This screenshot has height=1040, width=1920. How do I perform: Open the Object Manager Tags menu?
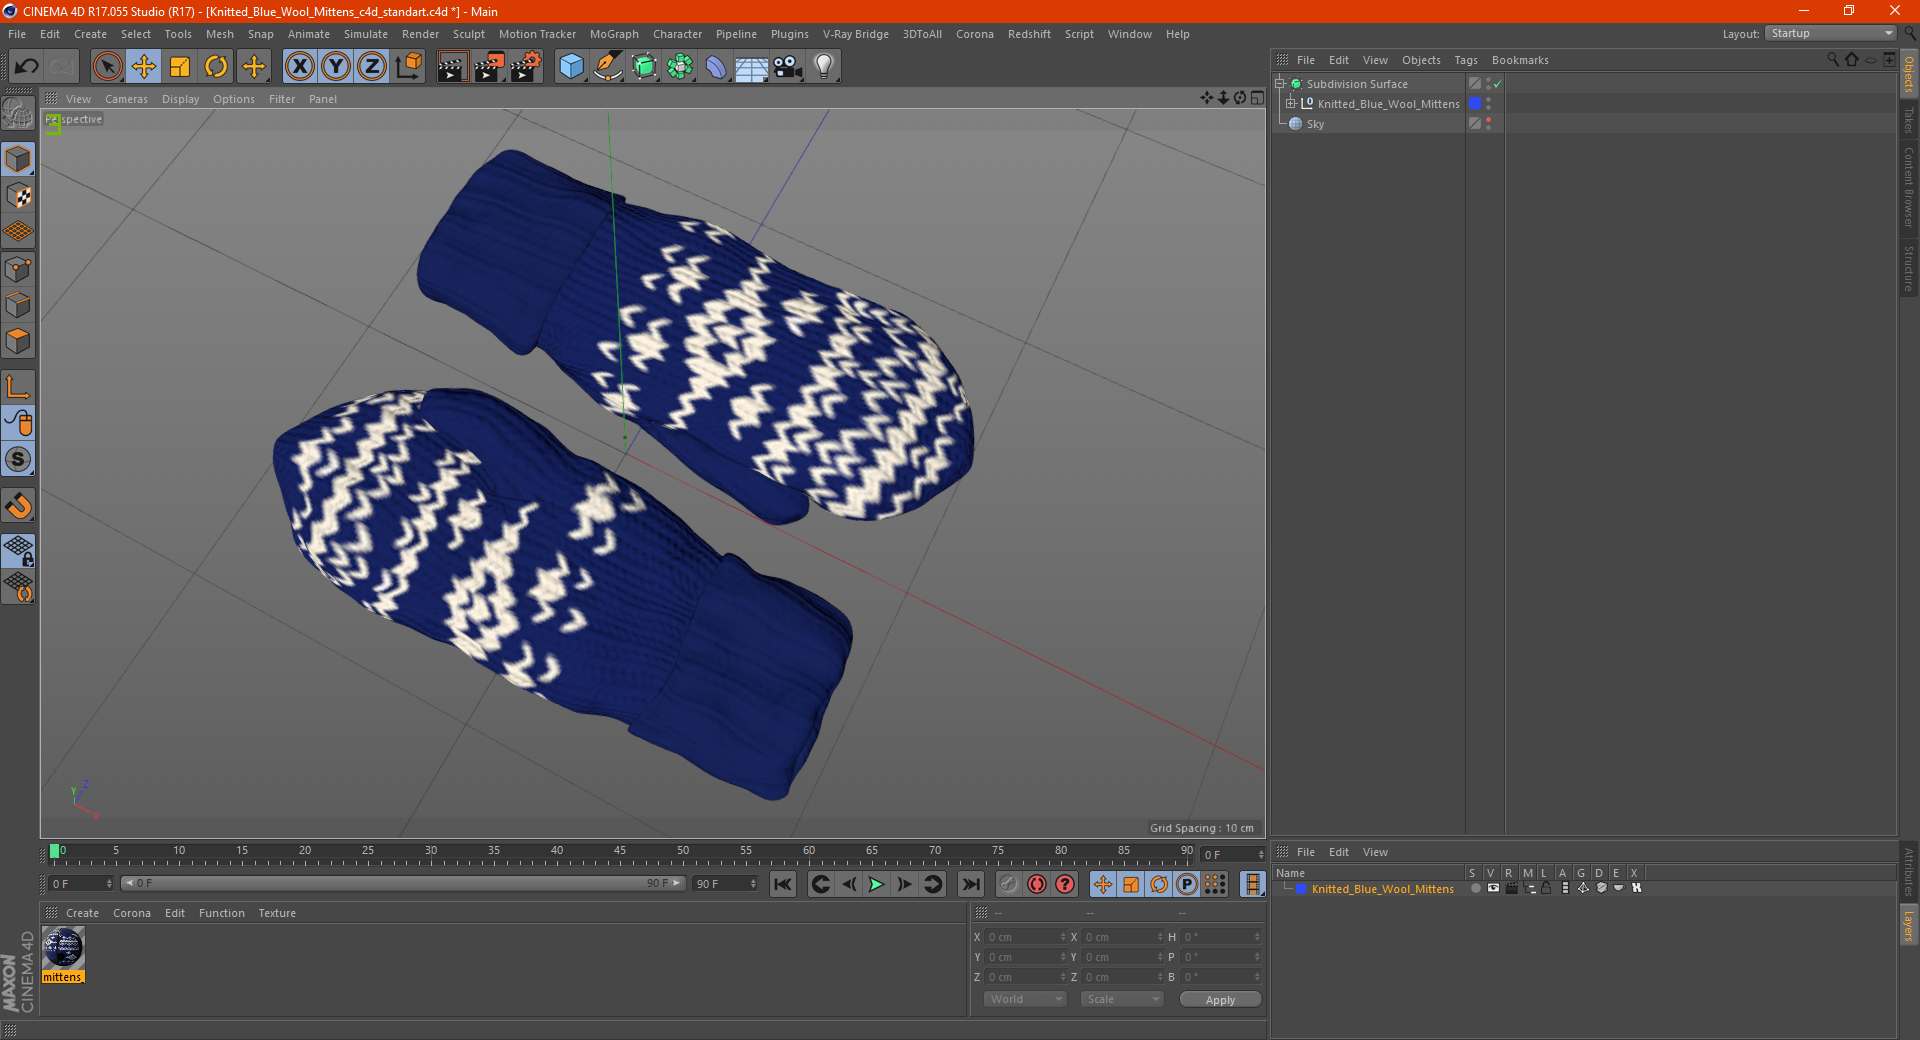click(1466, 60)
